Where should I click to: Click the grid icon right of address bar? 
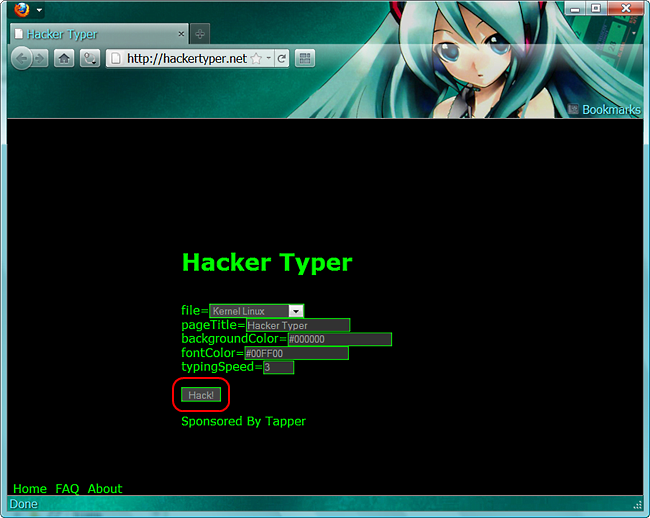tap(305, 58)
